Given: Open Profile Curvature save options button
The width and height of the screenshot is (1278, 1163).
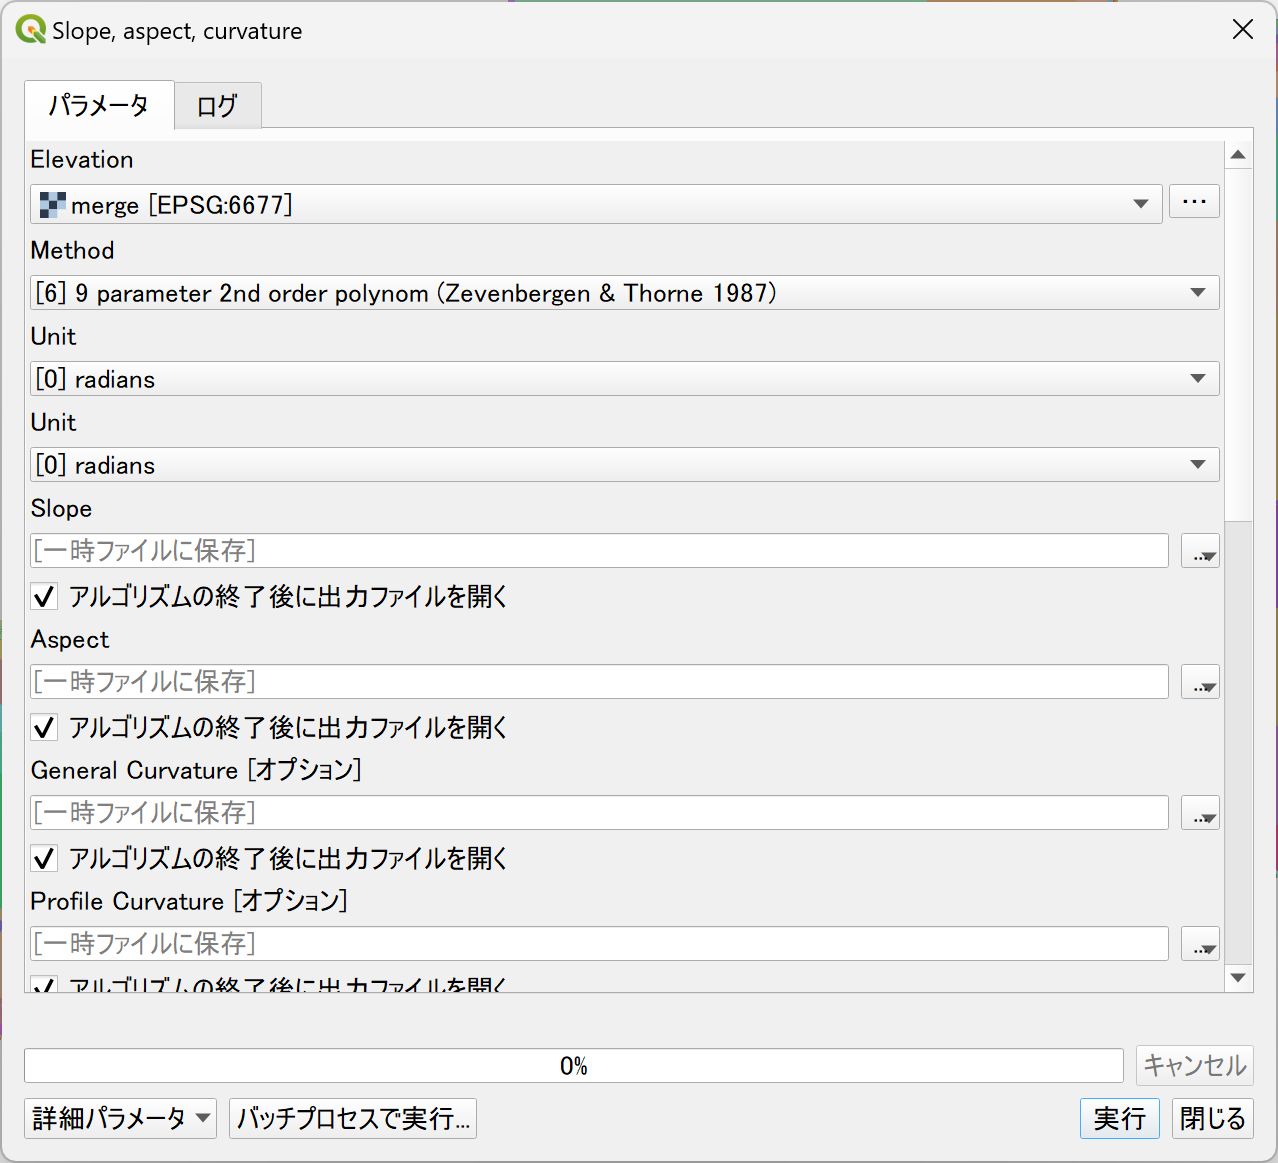Looking at the screenshot, I should point(1200,944).
